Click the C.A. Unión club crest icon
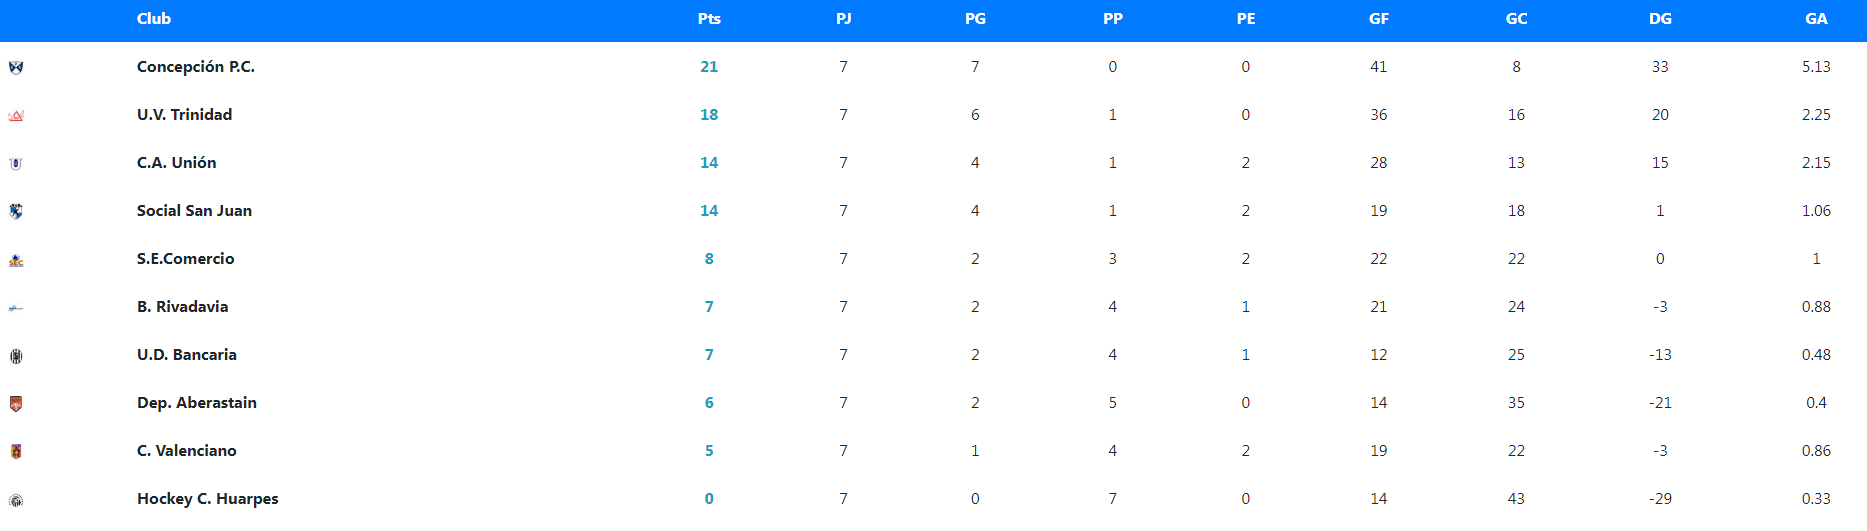Viewport: 1867px width, 531px height. [16, 164]
